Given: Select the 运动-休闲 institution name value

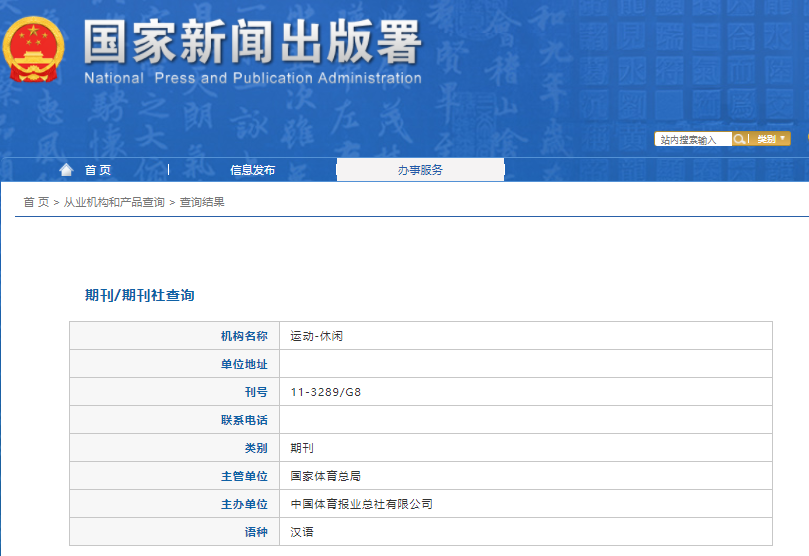Looking at the screenshot, I should 316,336.
